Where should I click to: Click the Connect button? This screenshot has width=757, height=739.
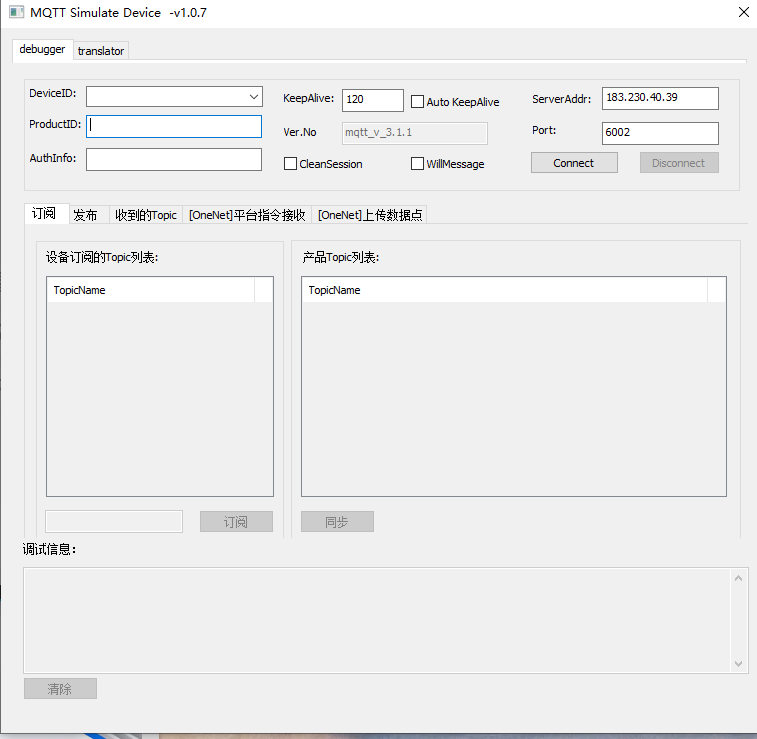click(574, 163)
